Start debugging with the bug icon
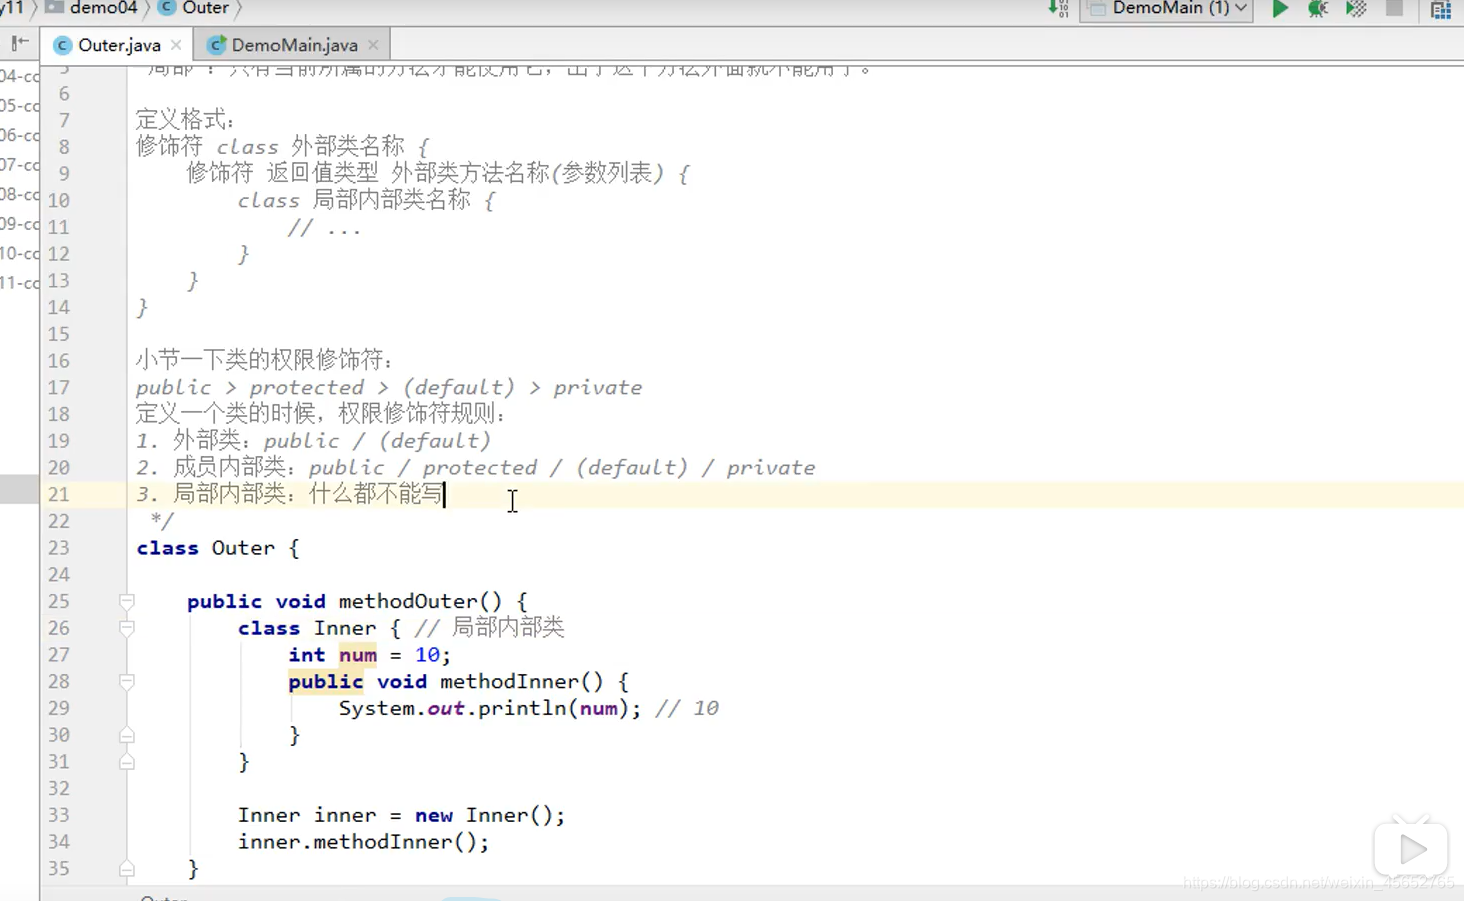1464x901 pixels. [x=1317, y=9]
